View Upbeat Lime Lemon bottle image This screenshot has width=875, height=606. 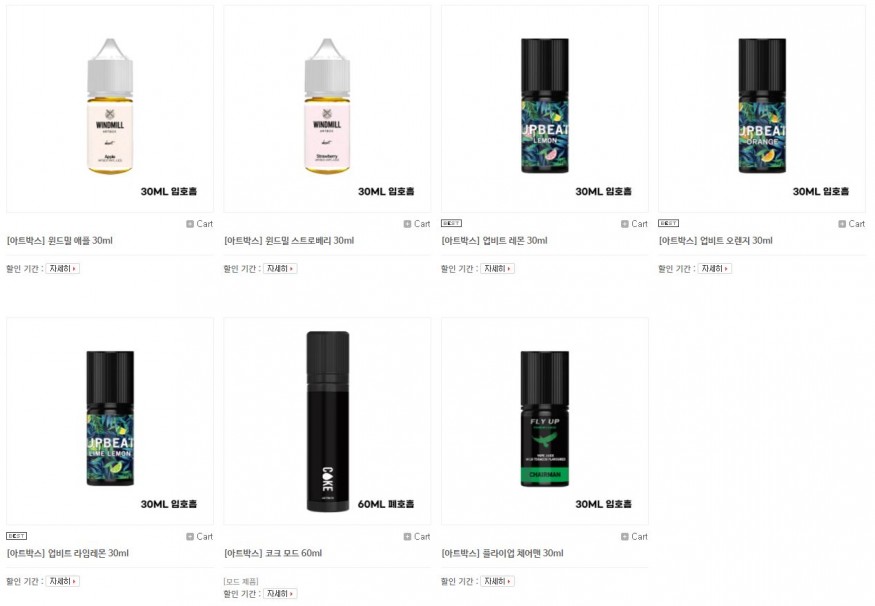tap(110, 421)
